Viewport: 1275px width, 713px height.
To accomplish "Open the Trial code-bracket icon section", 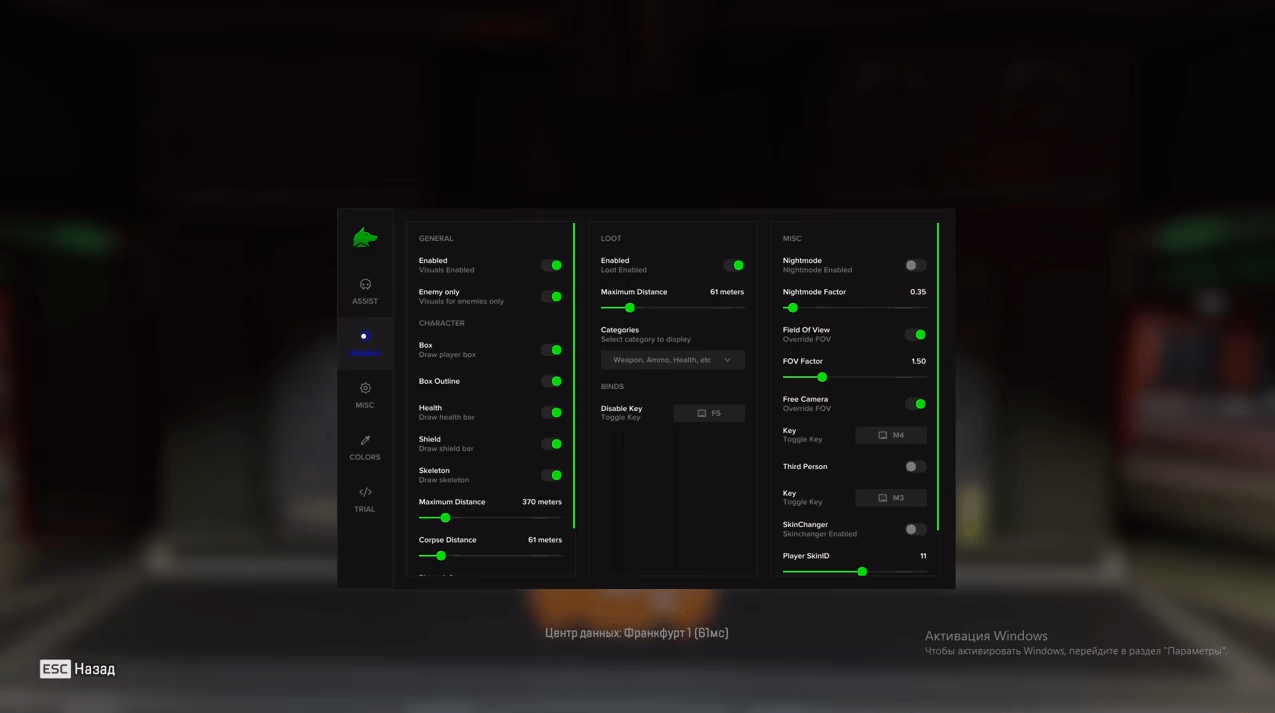I will (365, 492).
